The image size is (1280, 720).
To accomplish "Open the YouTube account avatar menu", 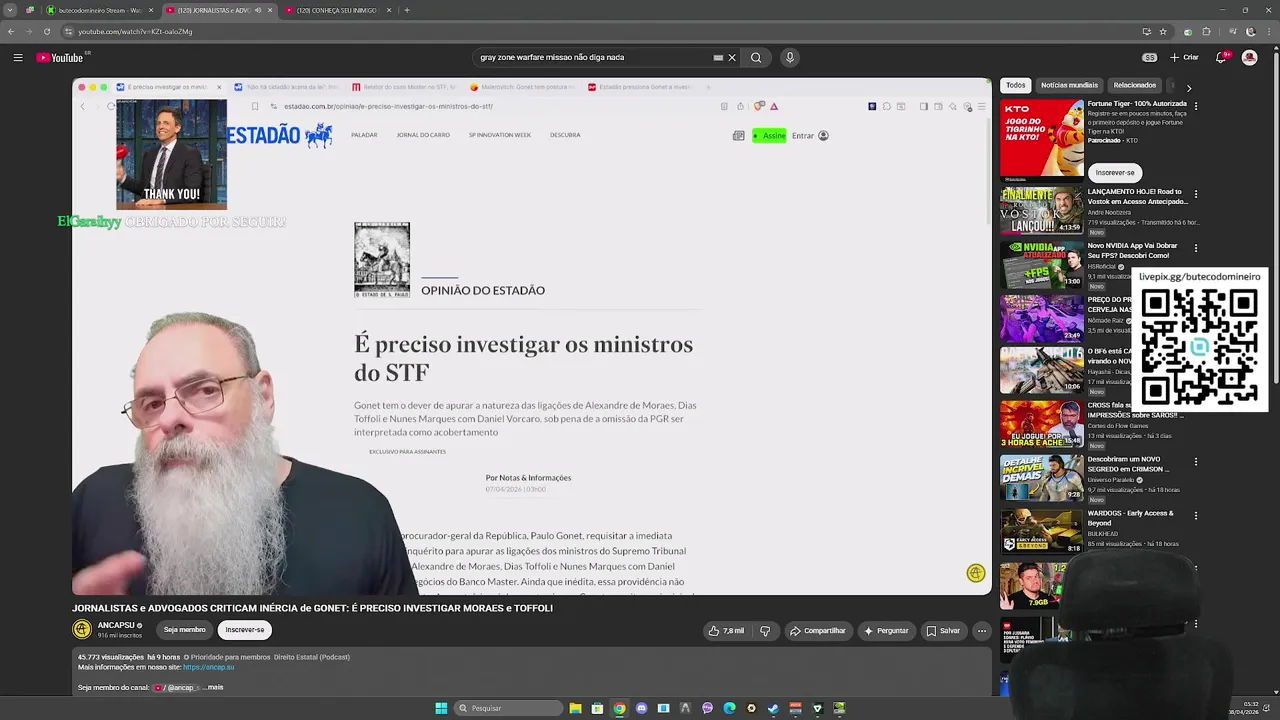I will point(1250,58).
